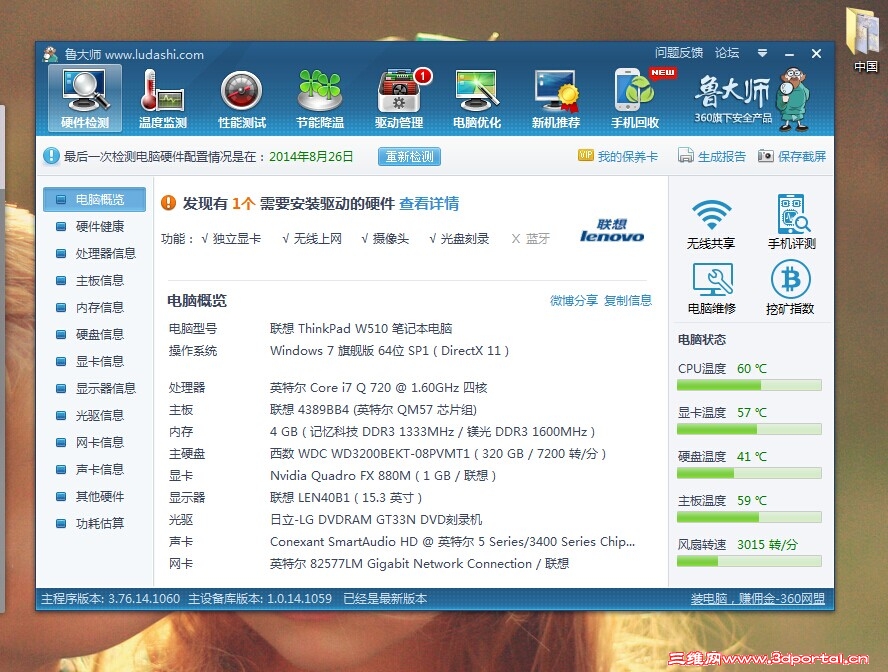Viewport: 888px width, 672px height.
Task: Open 驱动管理 driver management
Action: point(399,97)
